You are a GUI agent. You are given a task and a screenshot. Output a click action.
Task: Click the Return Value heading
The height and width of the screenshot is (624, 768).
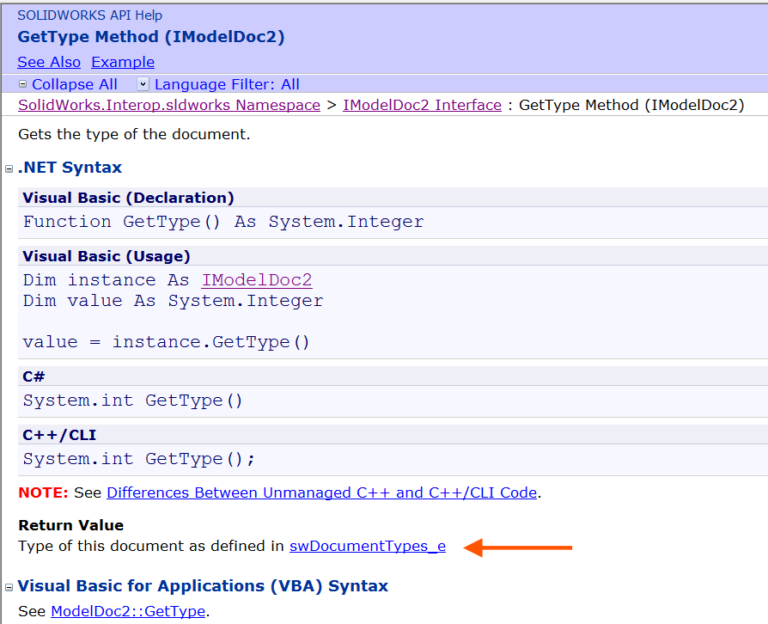(71, 526)
